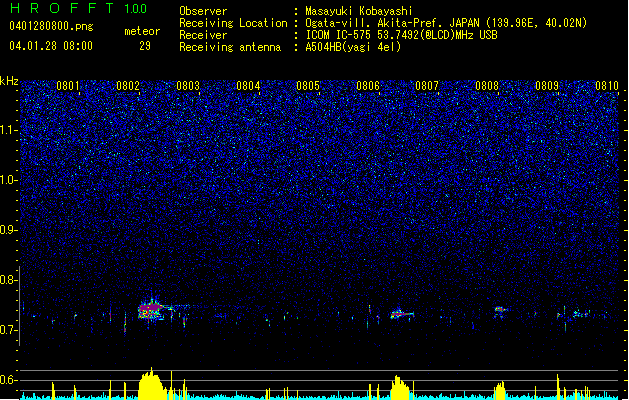
Task: Click antenna value A504HB(yagi 4el)
Action: tap(353, 47)
